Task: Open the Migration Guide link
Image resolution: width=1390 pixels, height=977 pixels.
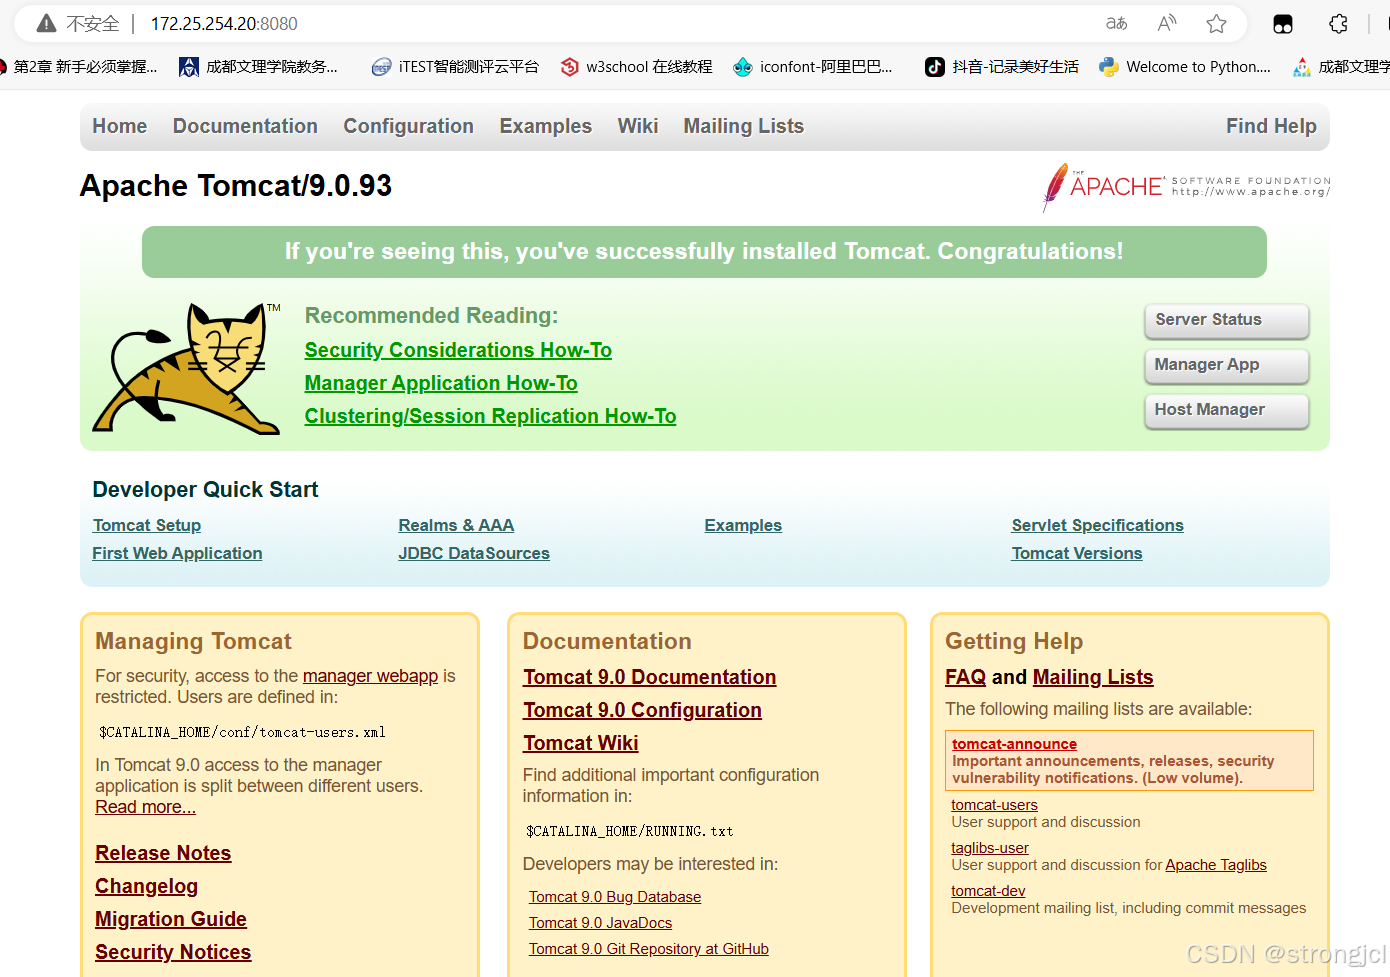Action: click(x=171, y=919)
